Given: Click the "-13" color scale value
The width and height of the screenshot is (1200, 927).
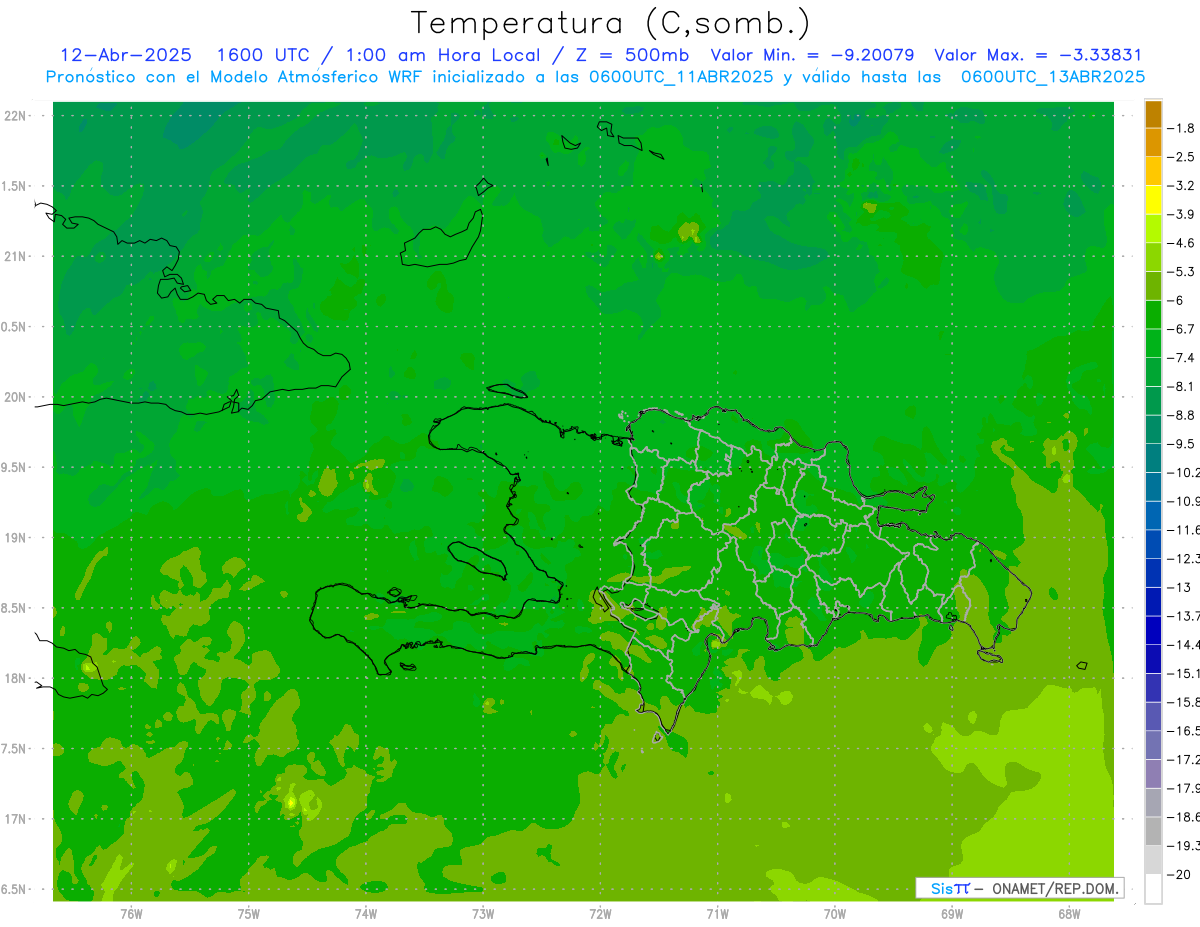Looking at the screenshot, I should click(x=1181, y=587).
